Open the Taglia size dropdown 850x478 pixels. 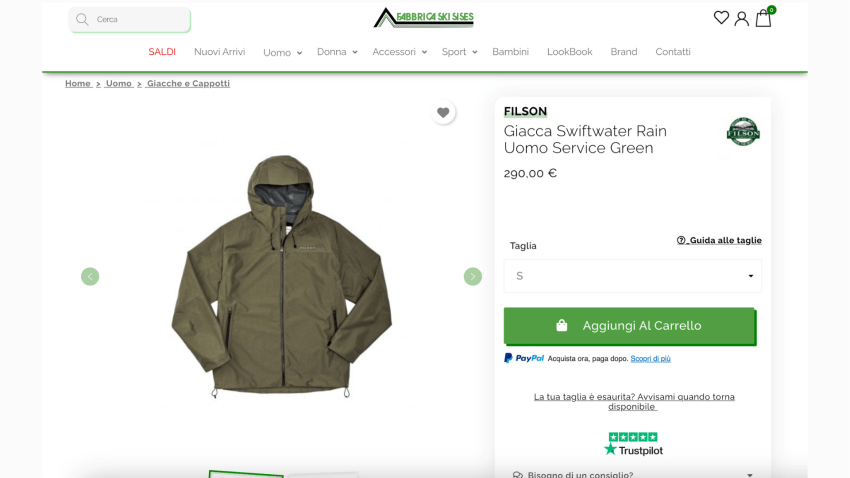pos(633,276)
